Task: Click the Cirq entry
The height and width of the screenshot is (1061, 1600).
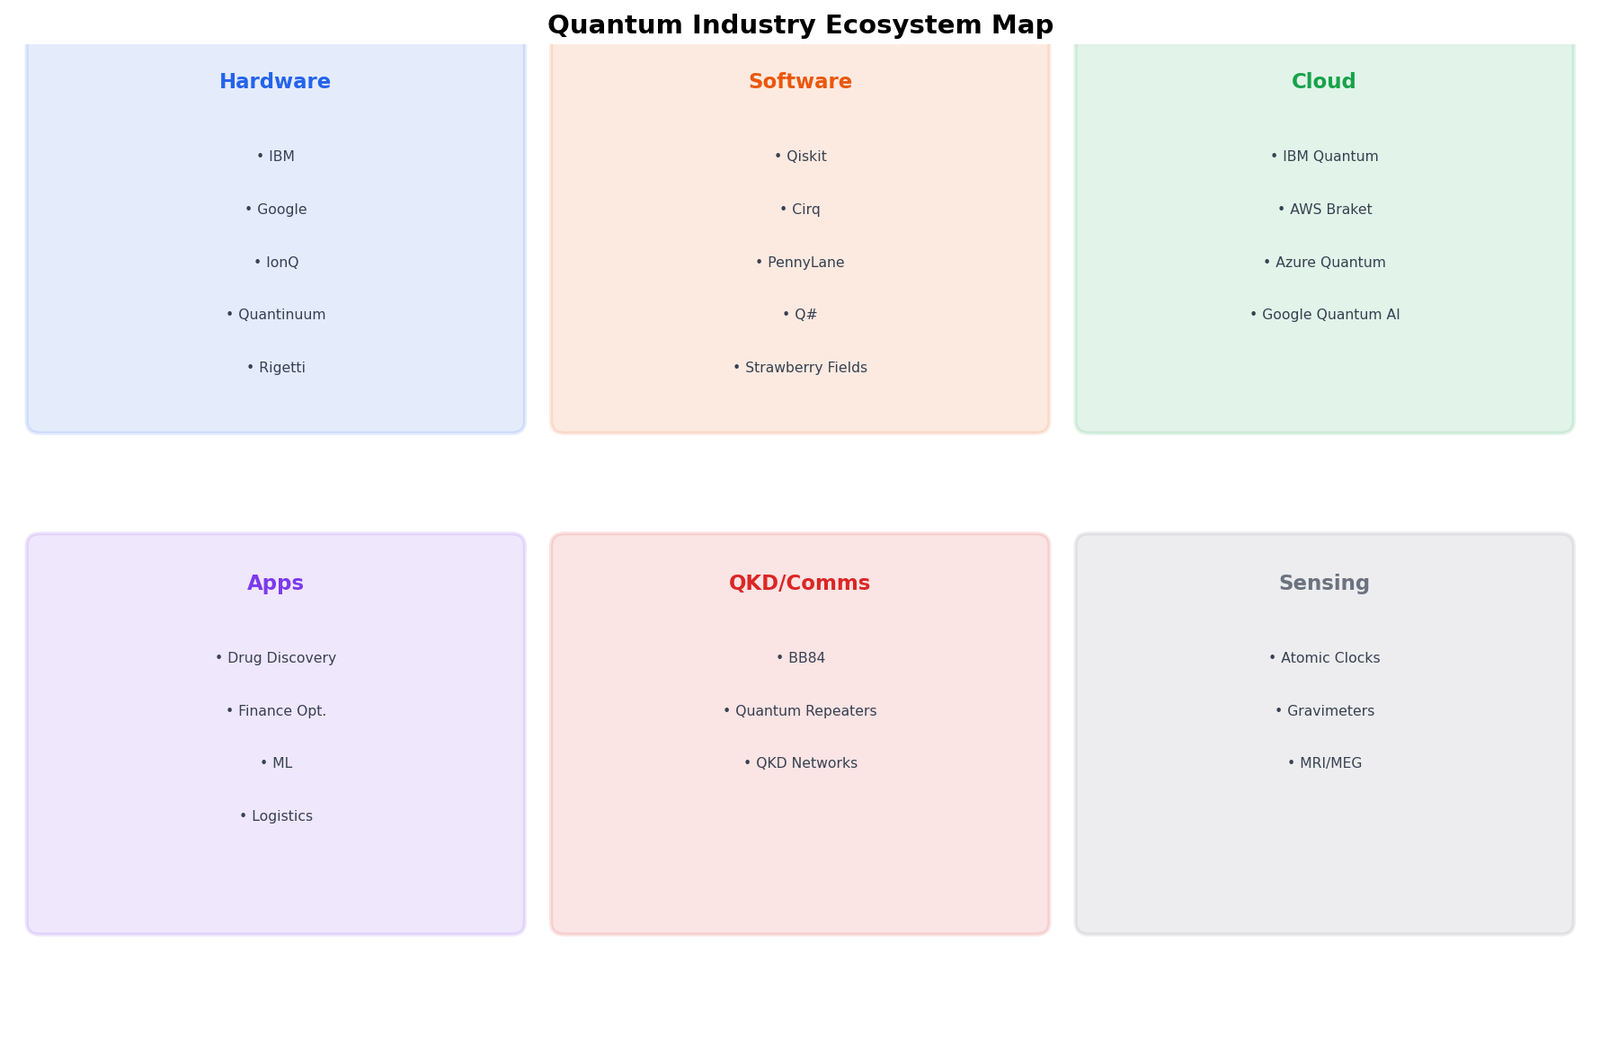Action: (x=800, y=210)
